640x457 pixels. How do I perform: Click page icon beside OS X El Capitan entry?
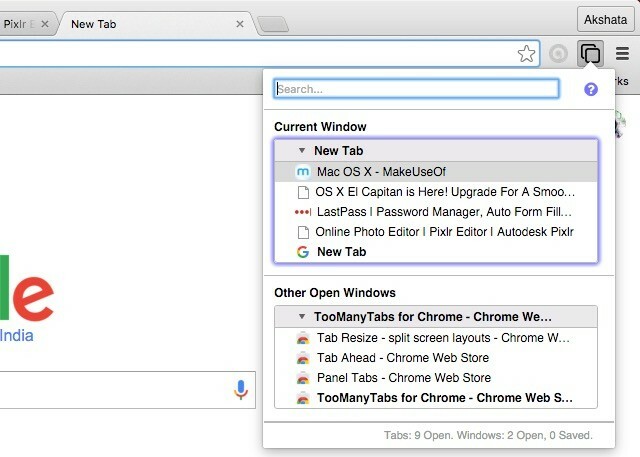pos(303,192)
